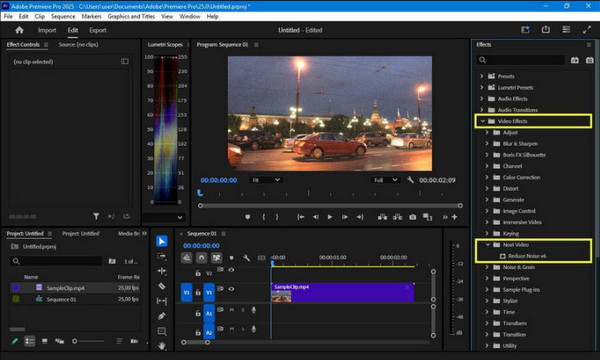This screenshot has width=600, height=360.
Task: Collapse the Video Effects folder
Action: click(483, 121)
